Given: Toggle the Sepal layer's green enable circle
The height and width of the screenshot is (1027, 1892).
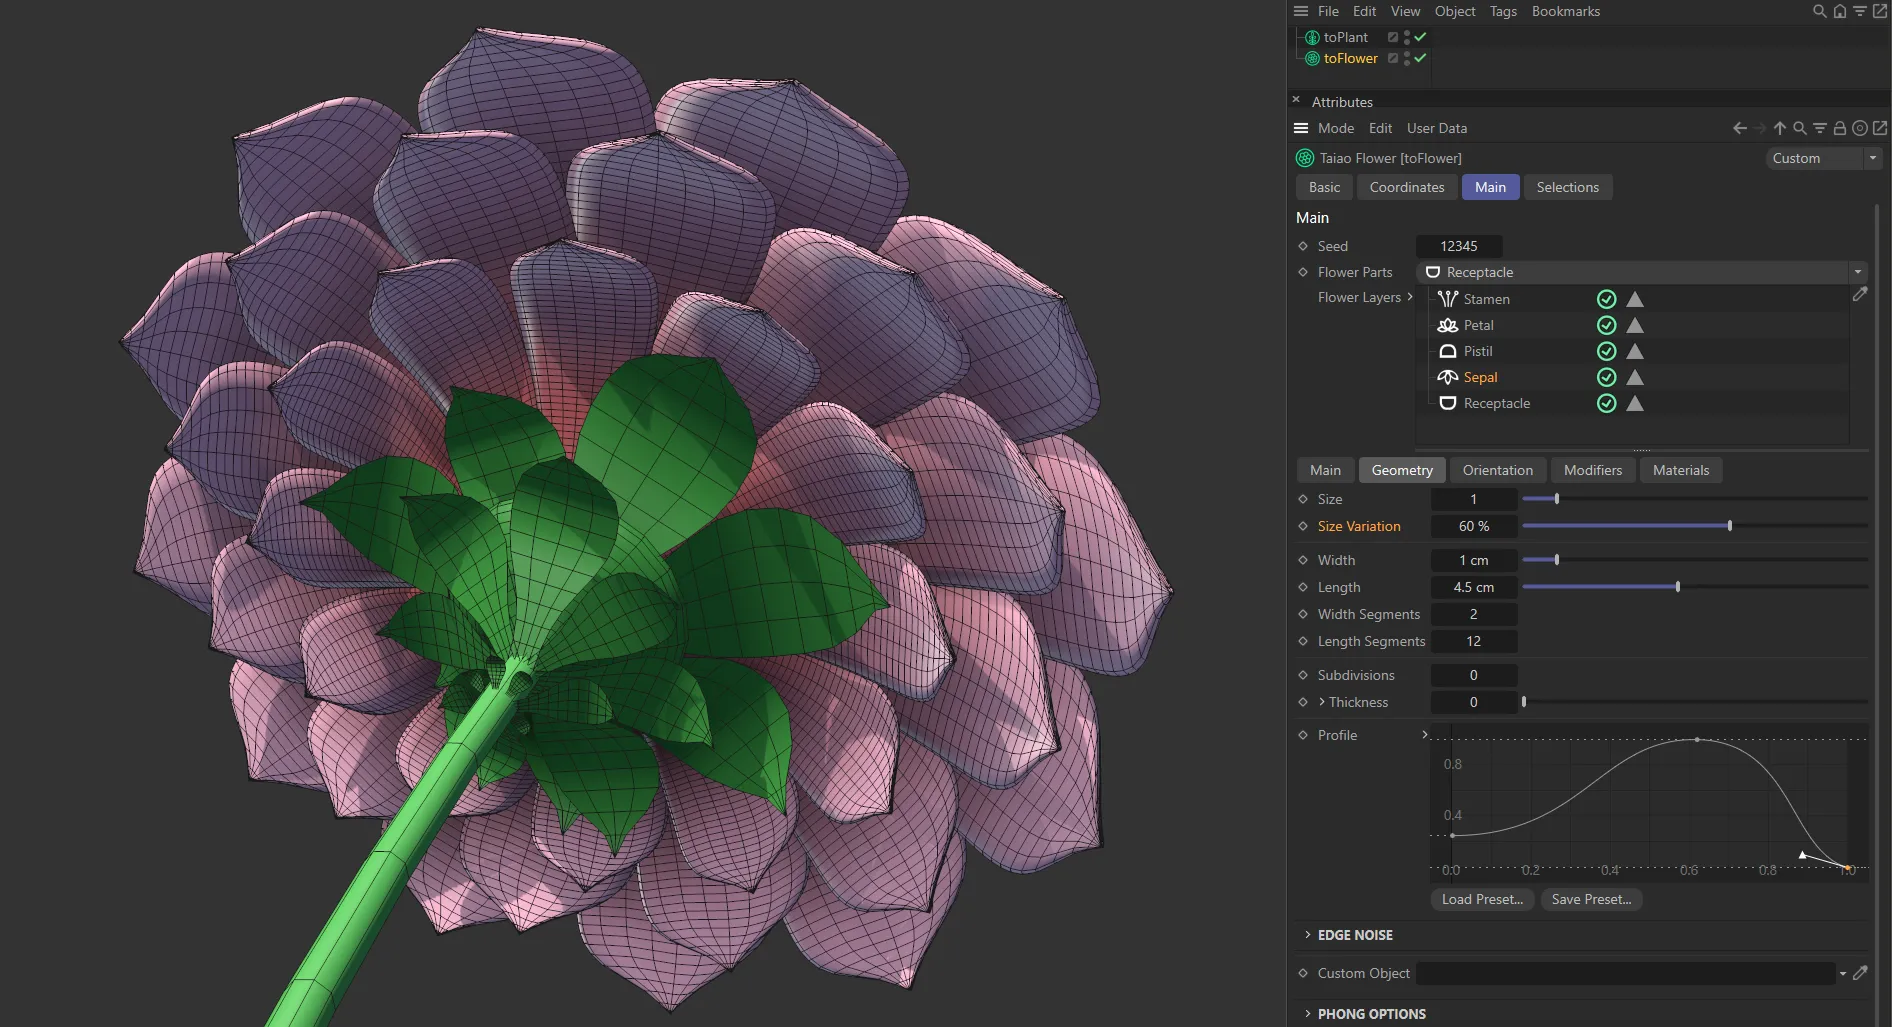Looking at the screenshot, I should point(1606,377).
